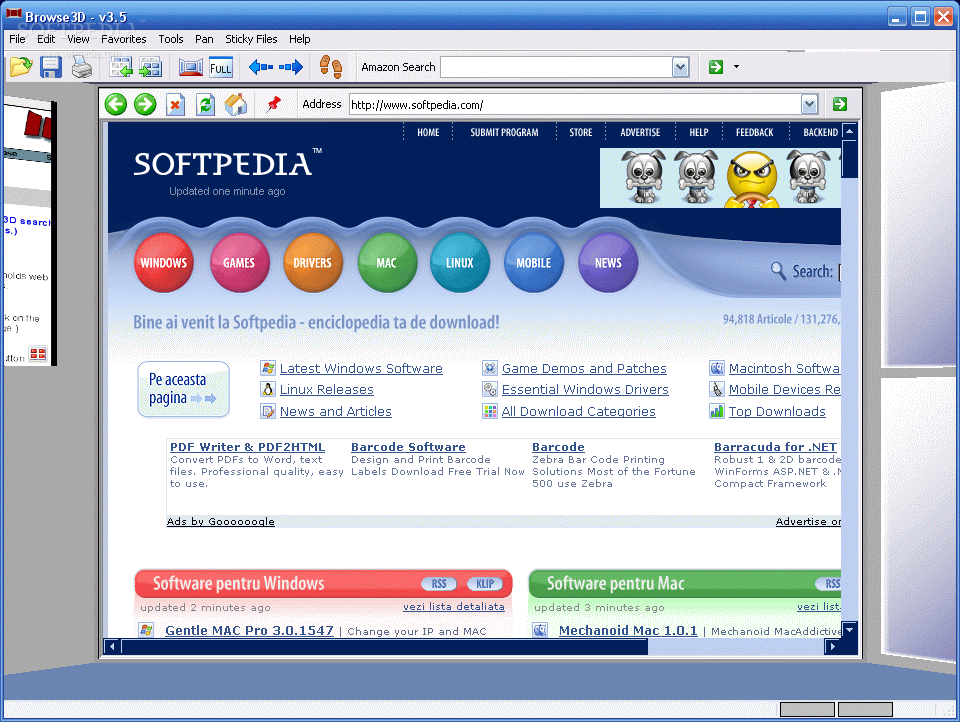Open the Amazon Search dropdown arrow
Viewport: 960px width, 722px height.
(x=680, y=67)
